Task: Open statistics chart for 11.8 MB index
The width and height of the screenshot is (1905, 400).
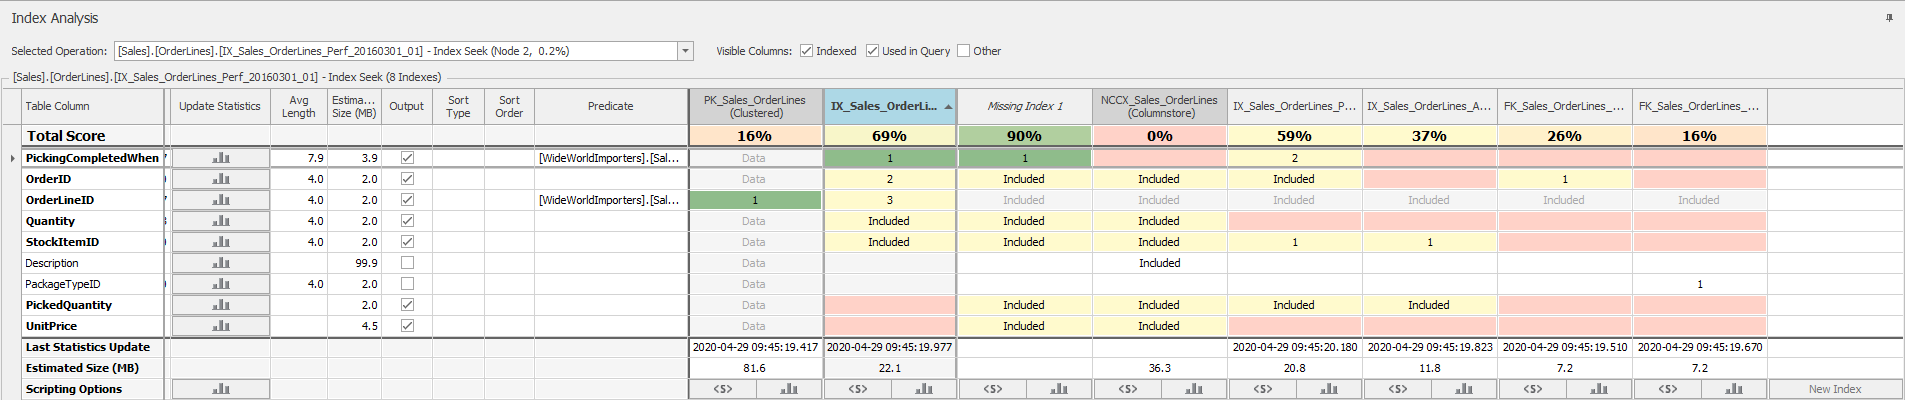Action: [x=1464, y=389]
